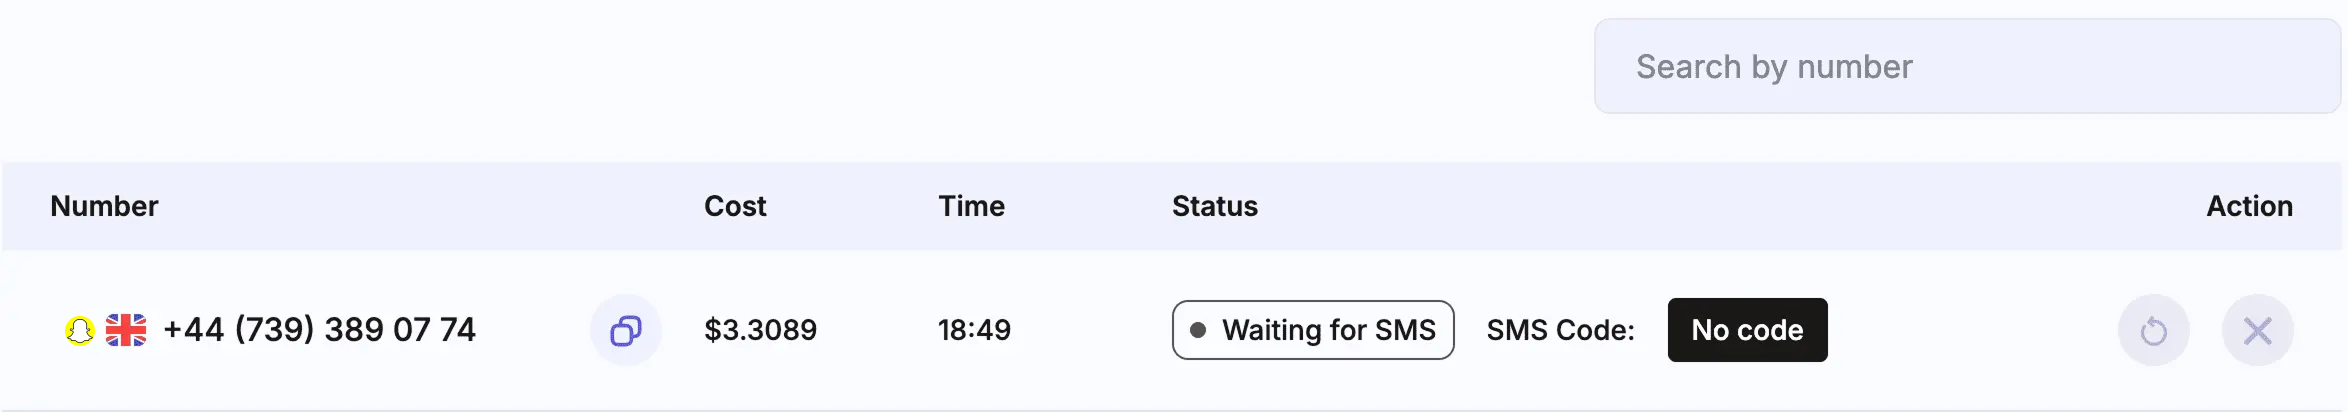The width and height of the screenshot is (2348, 412).
Task: Click the refresh/retry SMS icon
Action: [x=2154, y=330]
